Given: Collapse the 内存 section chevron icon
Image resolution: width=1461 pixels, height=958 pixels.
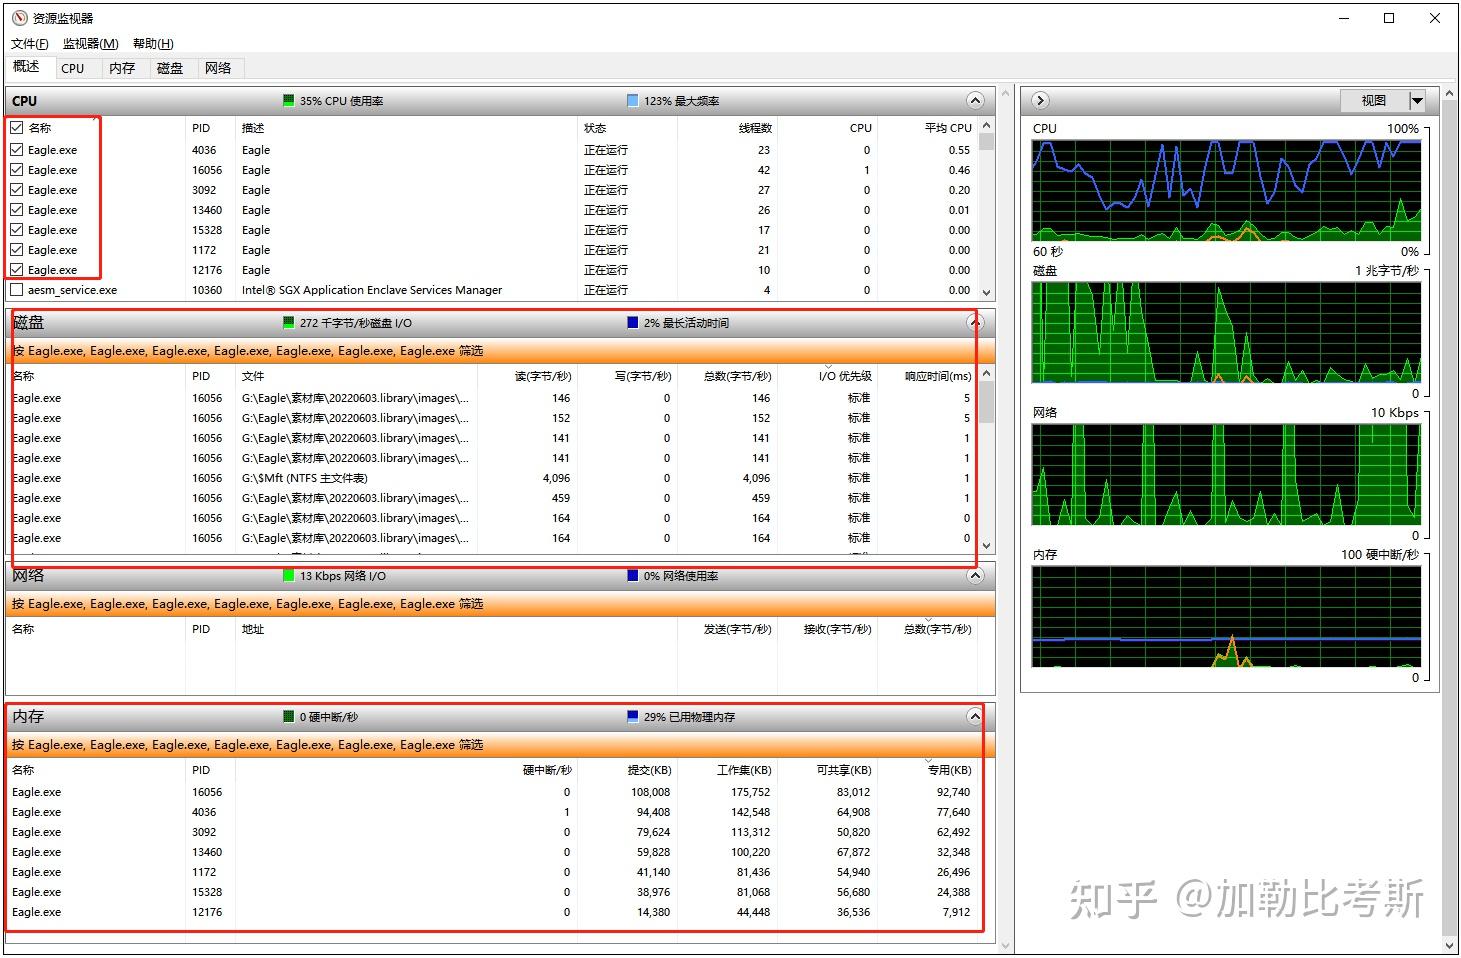Looking at the screenshot, I should 975,716.
